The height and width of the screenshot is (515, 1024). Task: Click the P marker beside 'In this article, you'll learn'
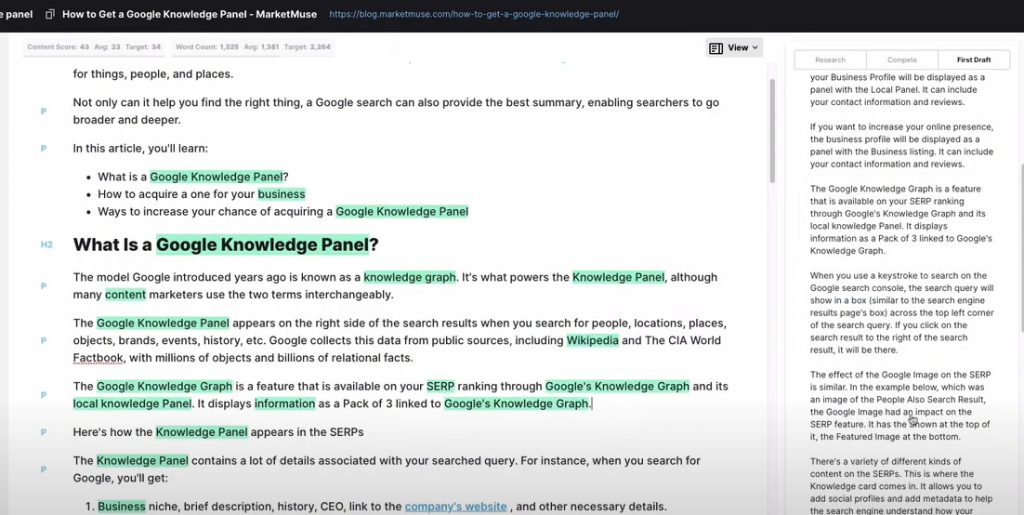point(43,149)
